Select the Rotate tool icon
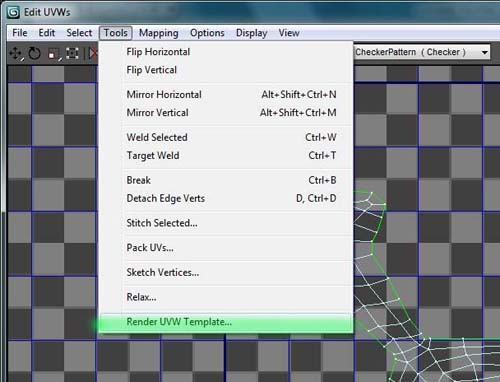Image resolution: width=500 pixels, height=382 pixels. 34,53
